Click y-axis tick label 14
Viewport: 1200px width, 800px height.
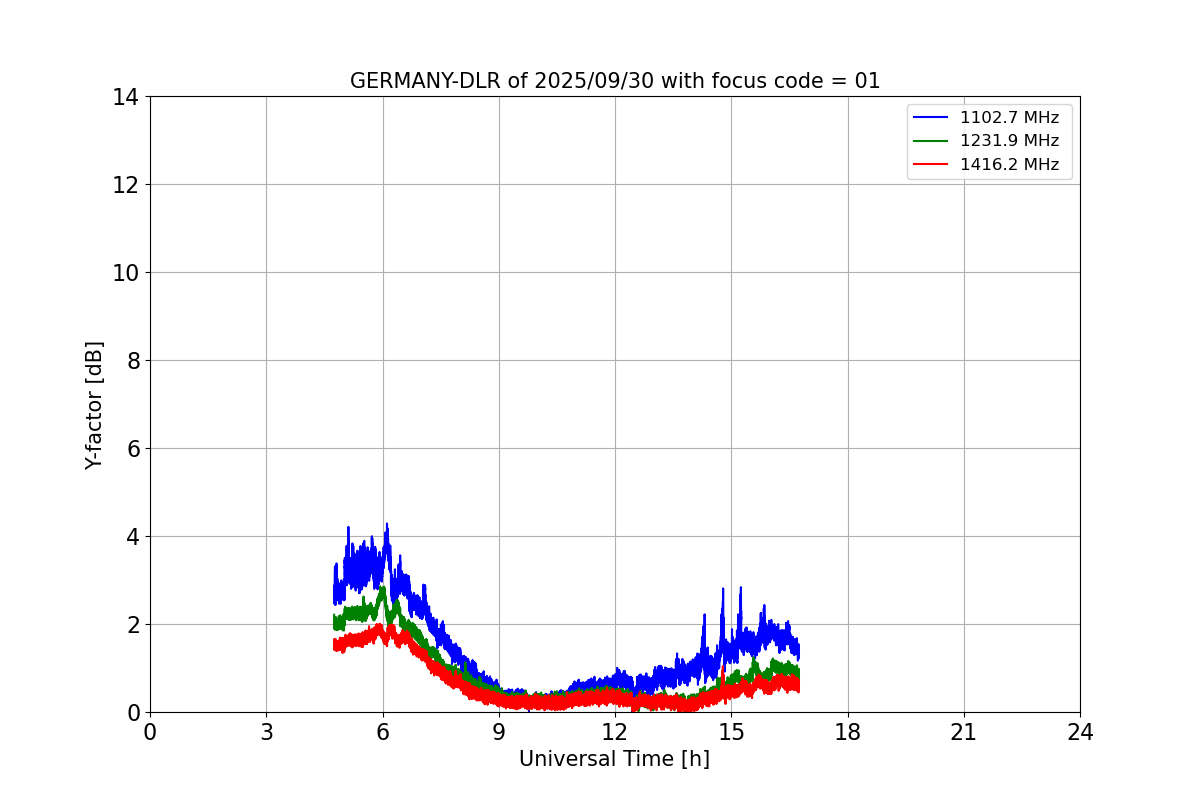click(125, 97)
